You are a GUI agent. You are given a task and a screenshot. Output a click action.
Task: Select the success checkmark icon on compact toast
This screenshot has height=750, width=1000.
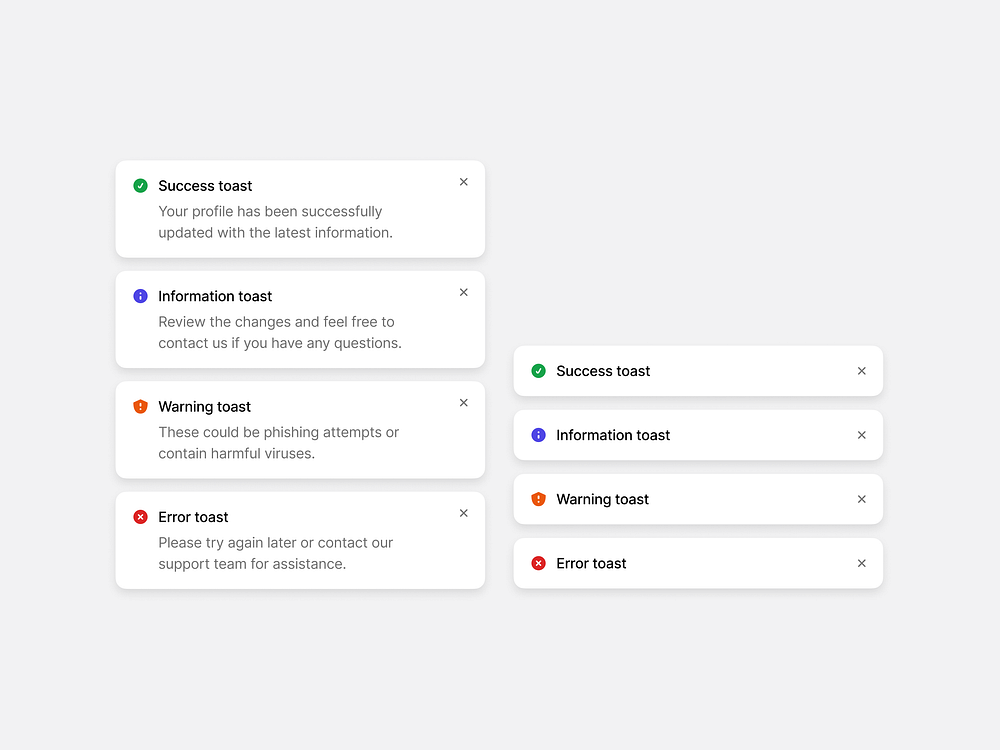coord(538,370)
